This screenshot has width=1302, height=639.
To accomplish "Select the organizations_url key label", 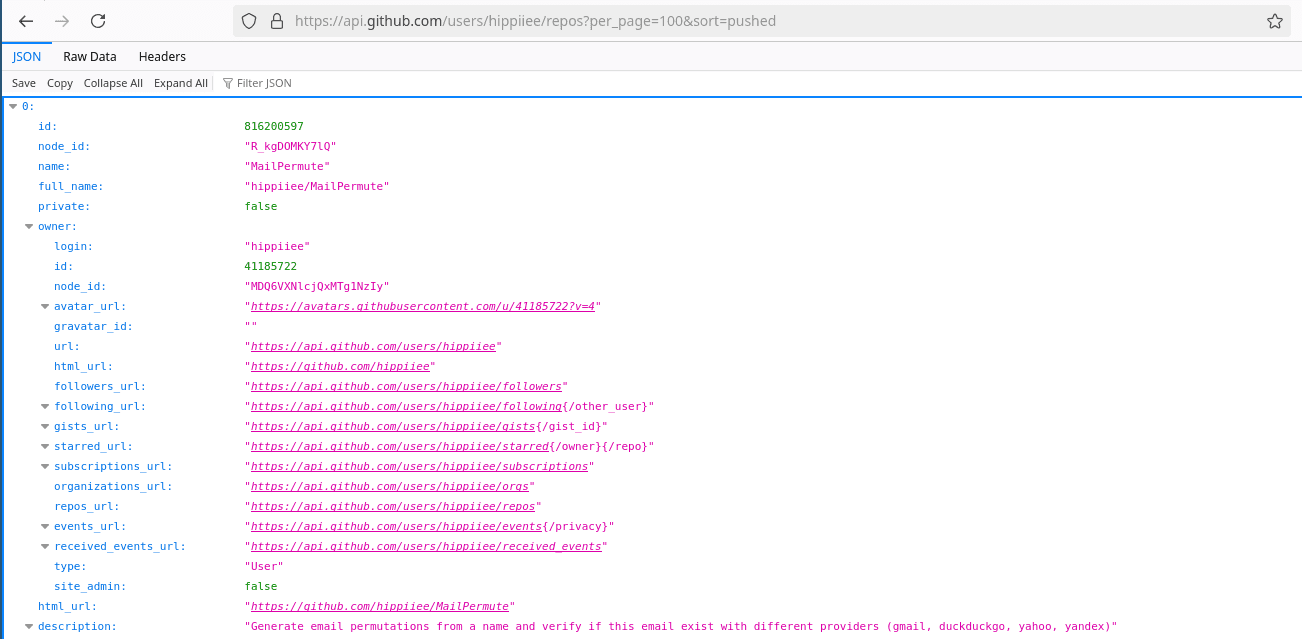I will pyautogui.click(x=113, y=486).
